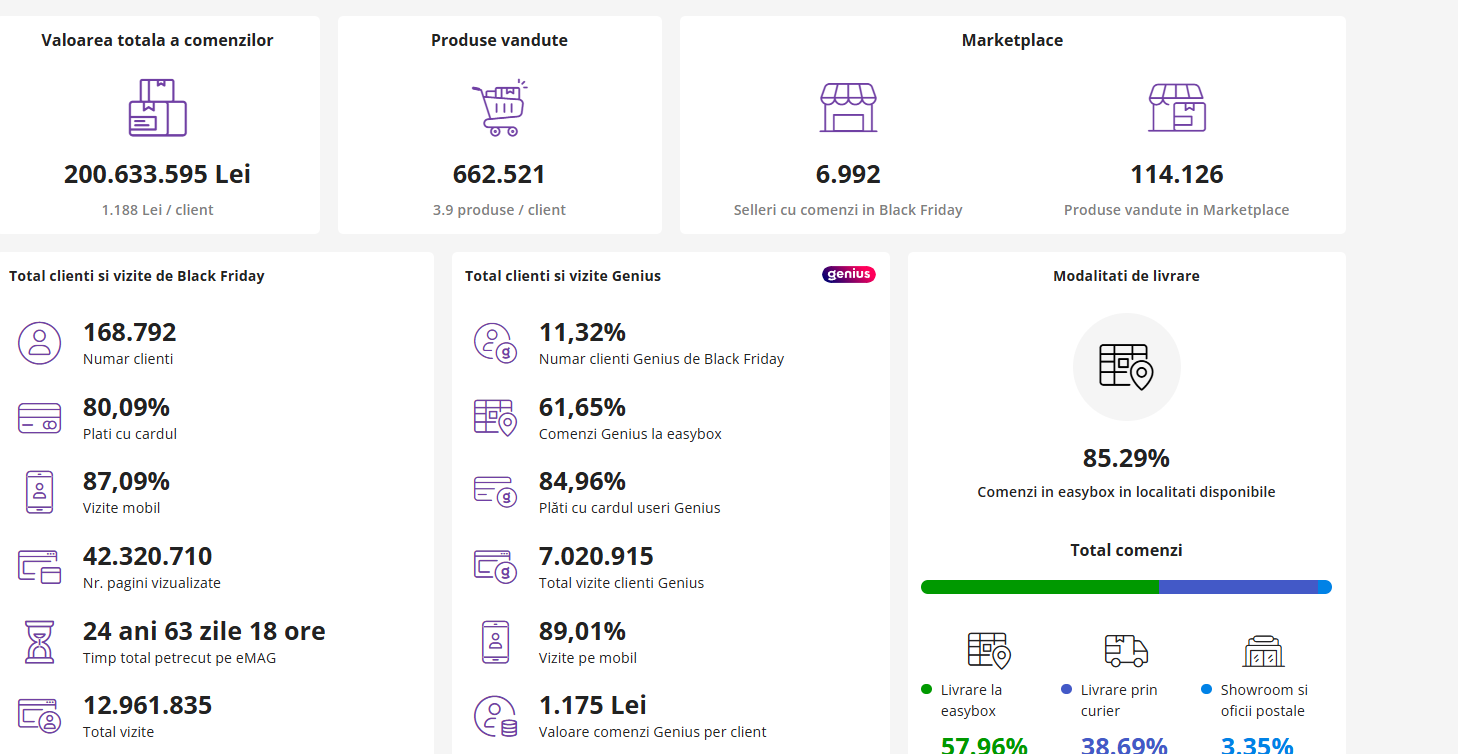
Task: Click the green legend dot for Livrare la easybox
Action: point(926,690)
